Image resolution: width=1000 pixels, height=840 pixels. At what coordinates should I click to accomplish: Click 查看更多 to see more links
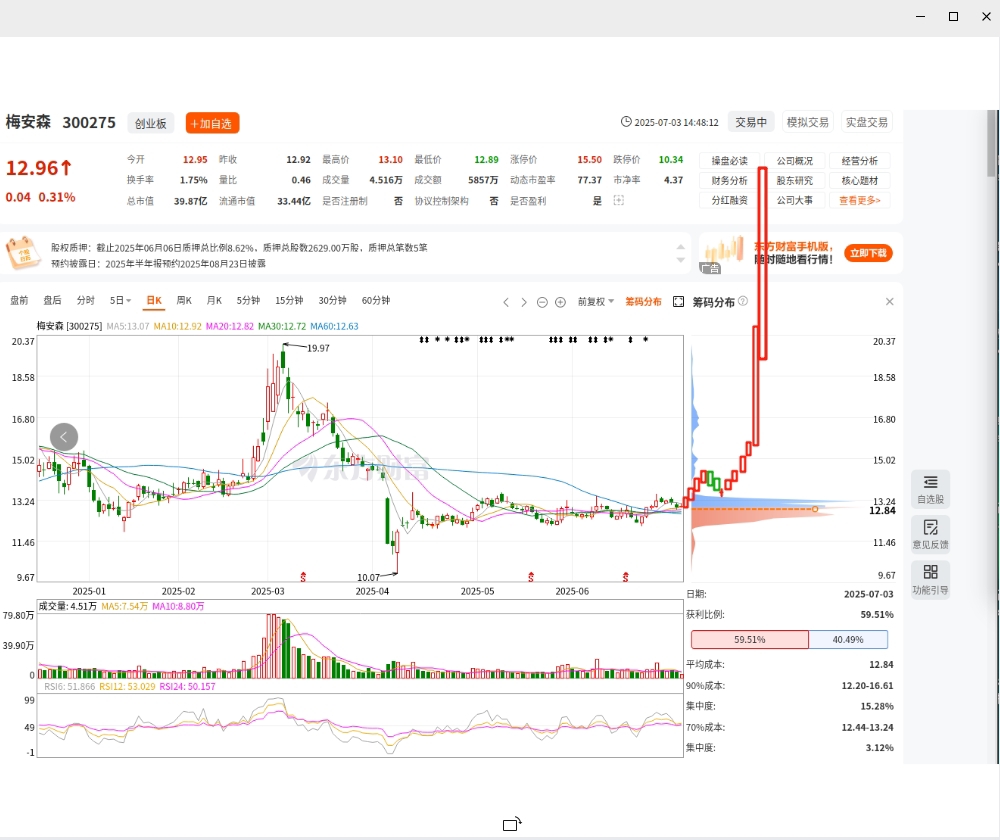[x=860, y=200]
